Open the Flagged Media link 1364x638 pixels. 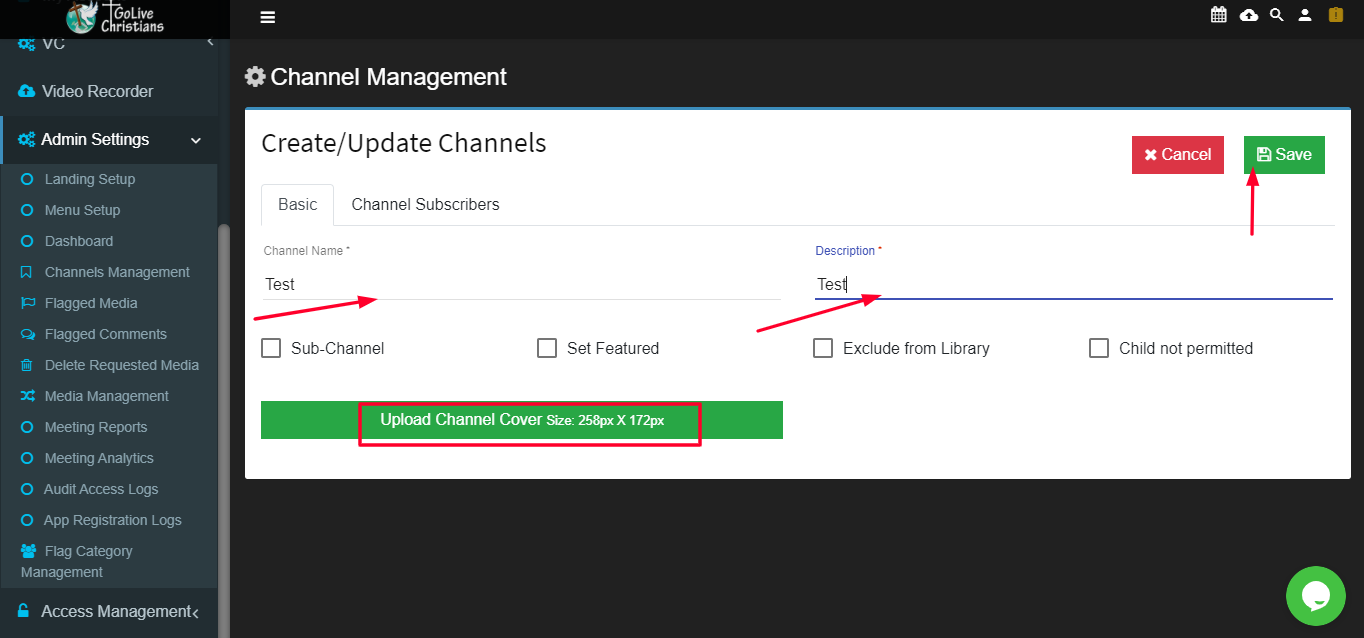91,303
